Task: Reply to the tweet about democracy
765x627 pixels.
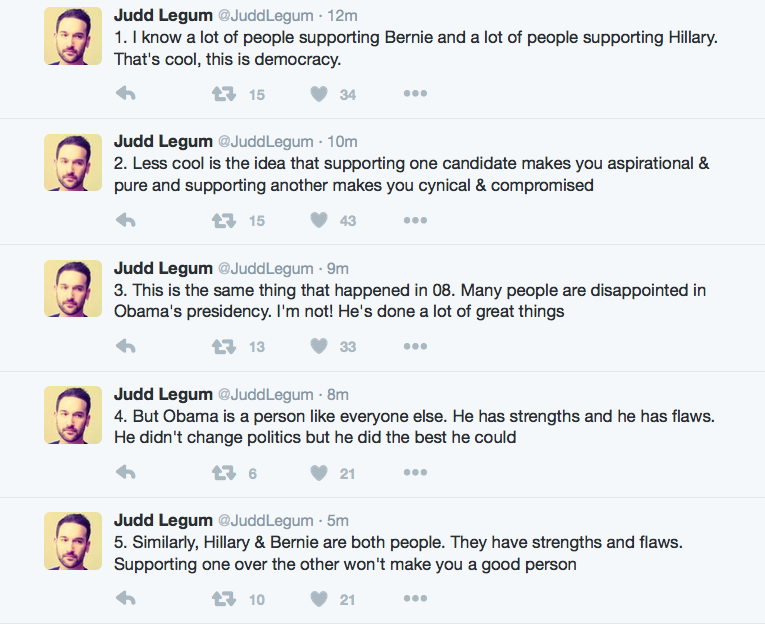Action: 126,93
